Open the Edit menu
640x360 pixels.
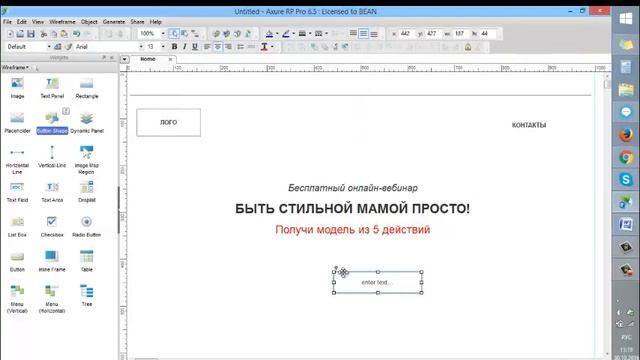click(x=22, y=22)
